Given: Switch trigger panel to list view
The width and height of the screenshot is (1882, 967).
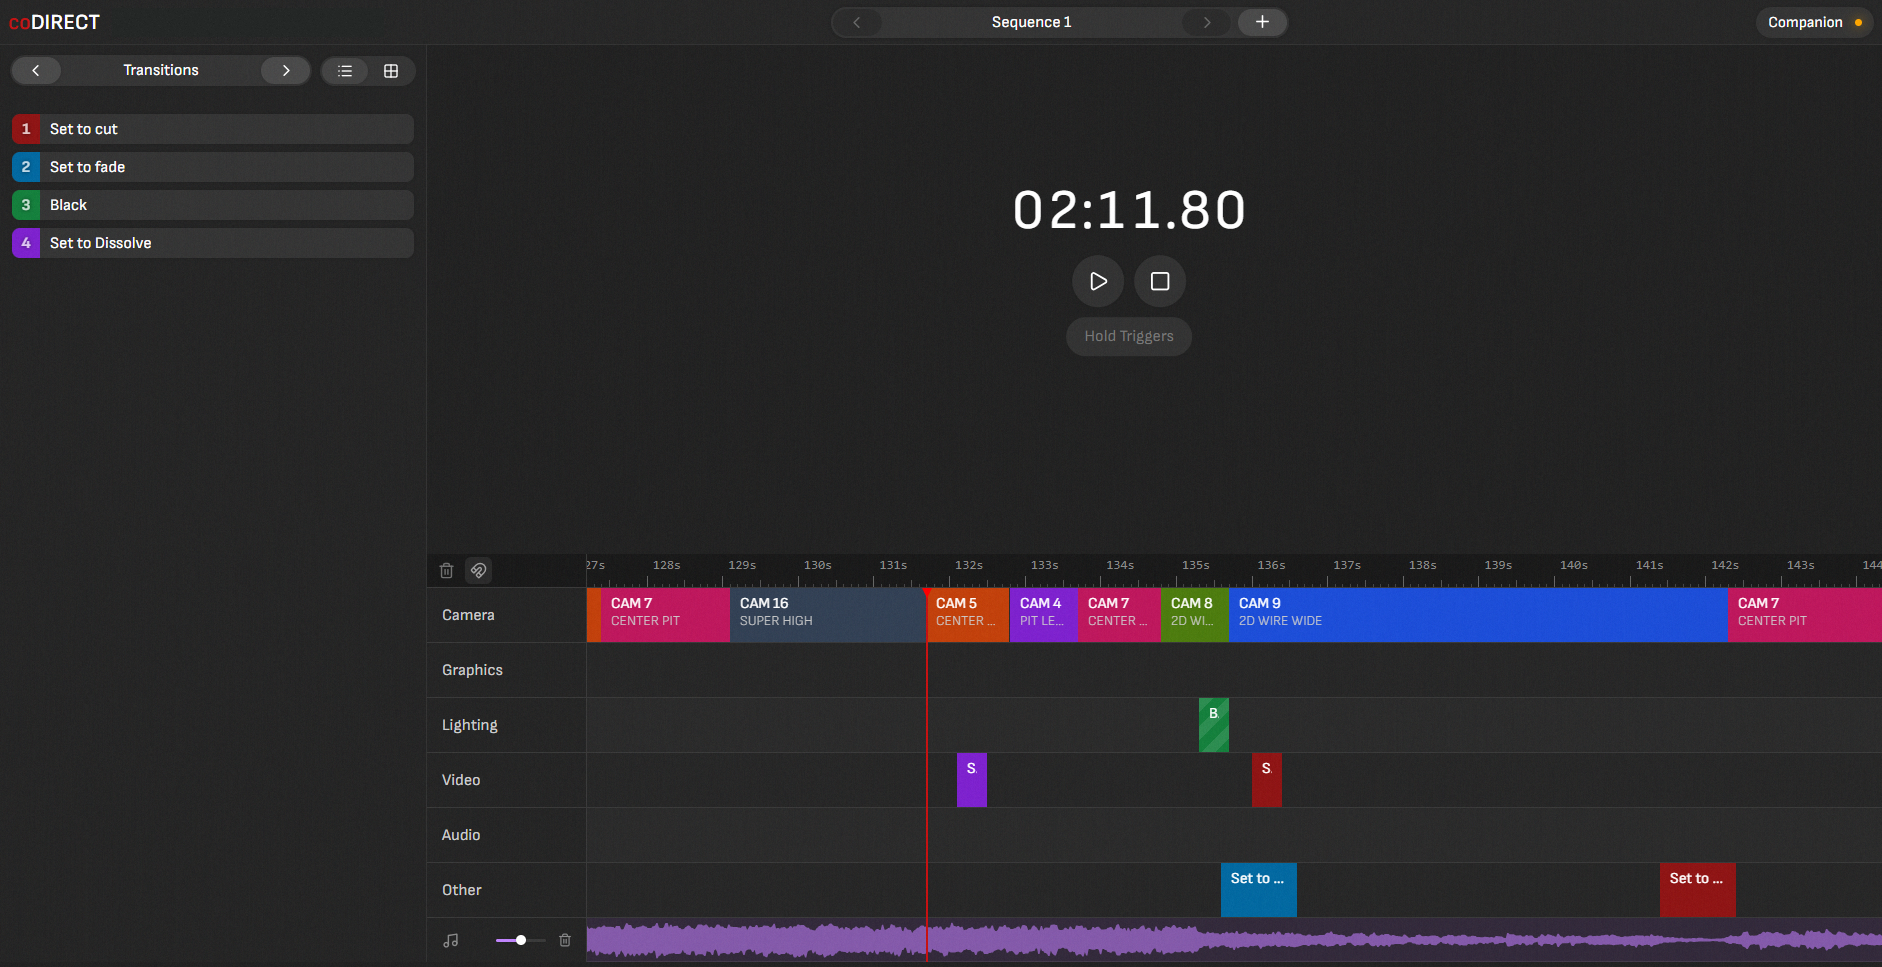Looking at the screenshot, I should coord(345,71).
